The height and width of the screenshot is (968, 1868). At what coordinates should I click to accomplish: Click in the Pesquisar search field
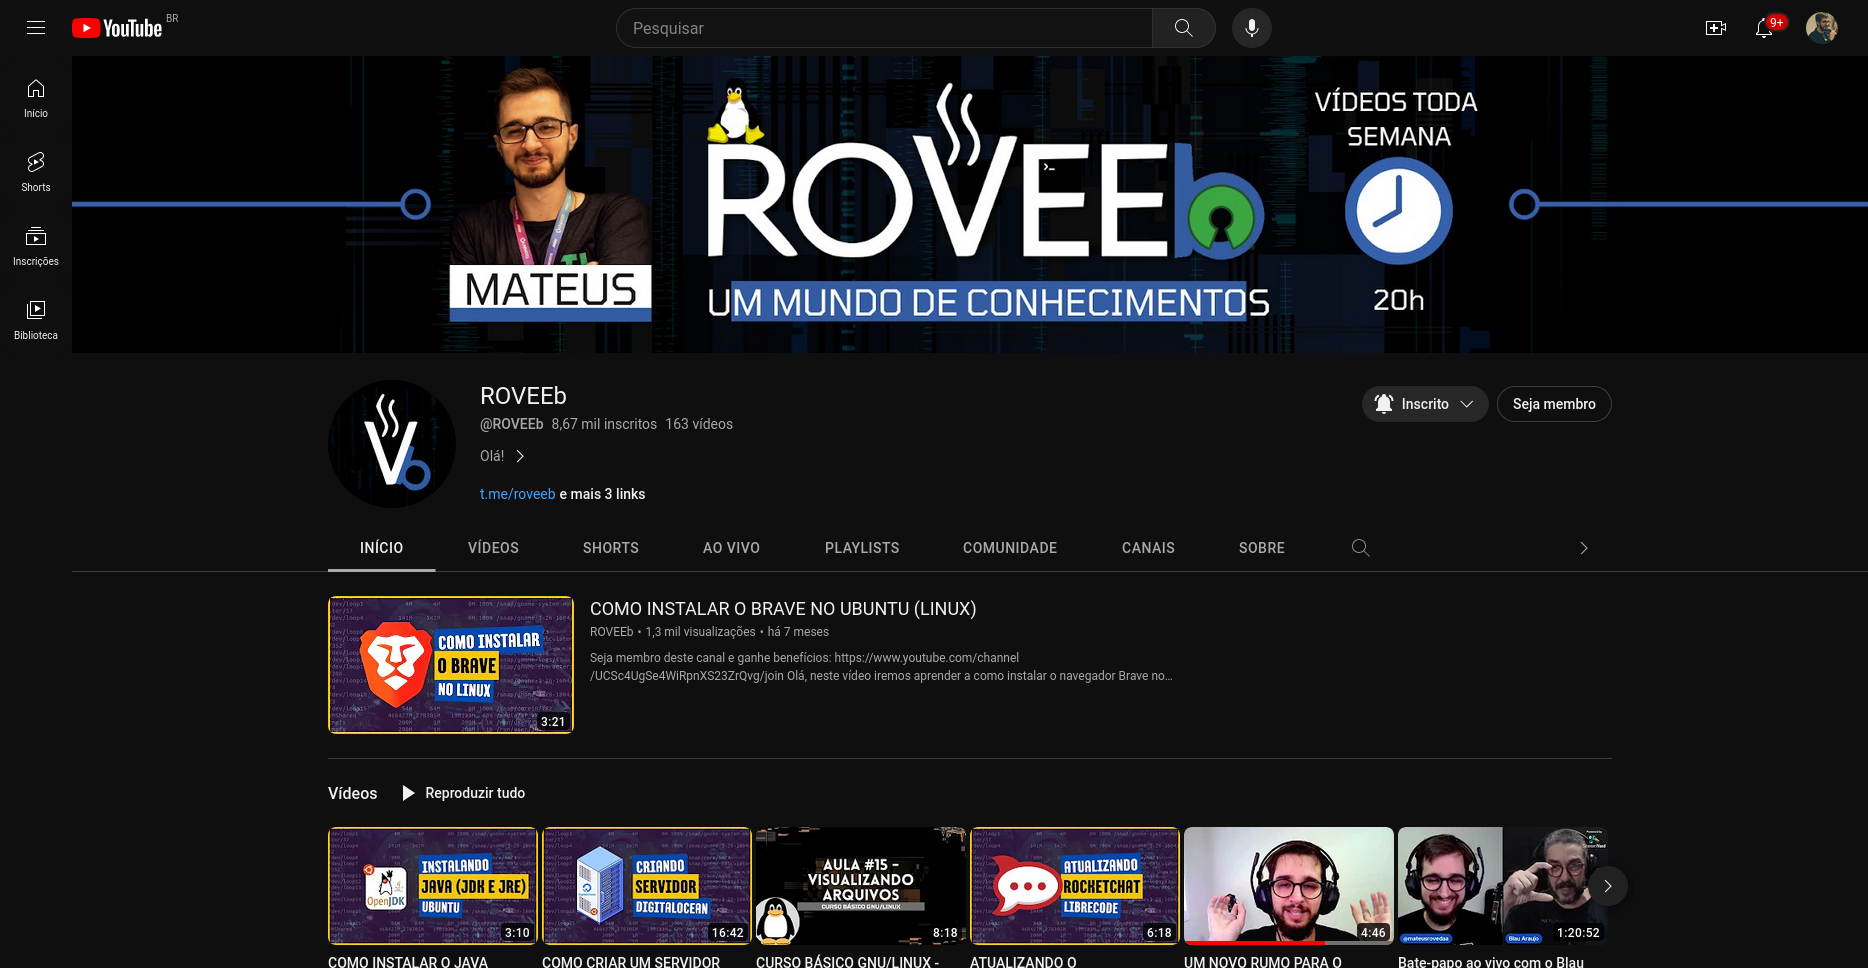pyautogui.click(x=885, y=28)
